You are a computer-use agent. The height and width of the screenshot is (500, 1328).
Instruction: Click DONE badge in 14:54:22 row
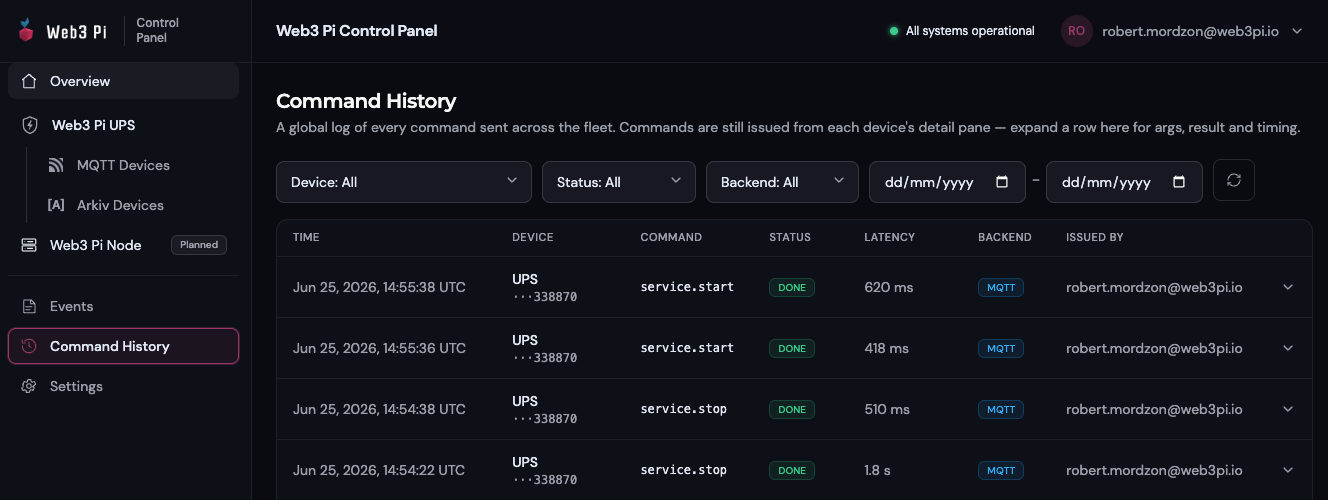792,471
